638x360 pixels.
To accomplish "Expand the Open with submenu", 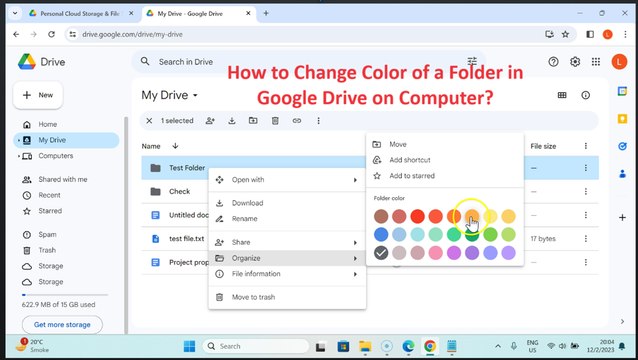I will point(355,180).
